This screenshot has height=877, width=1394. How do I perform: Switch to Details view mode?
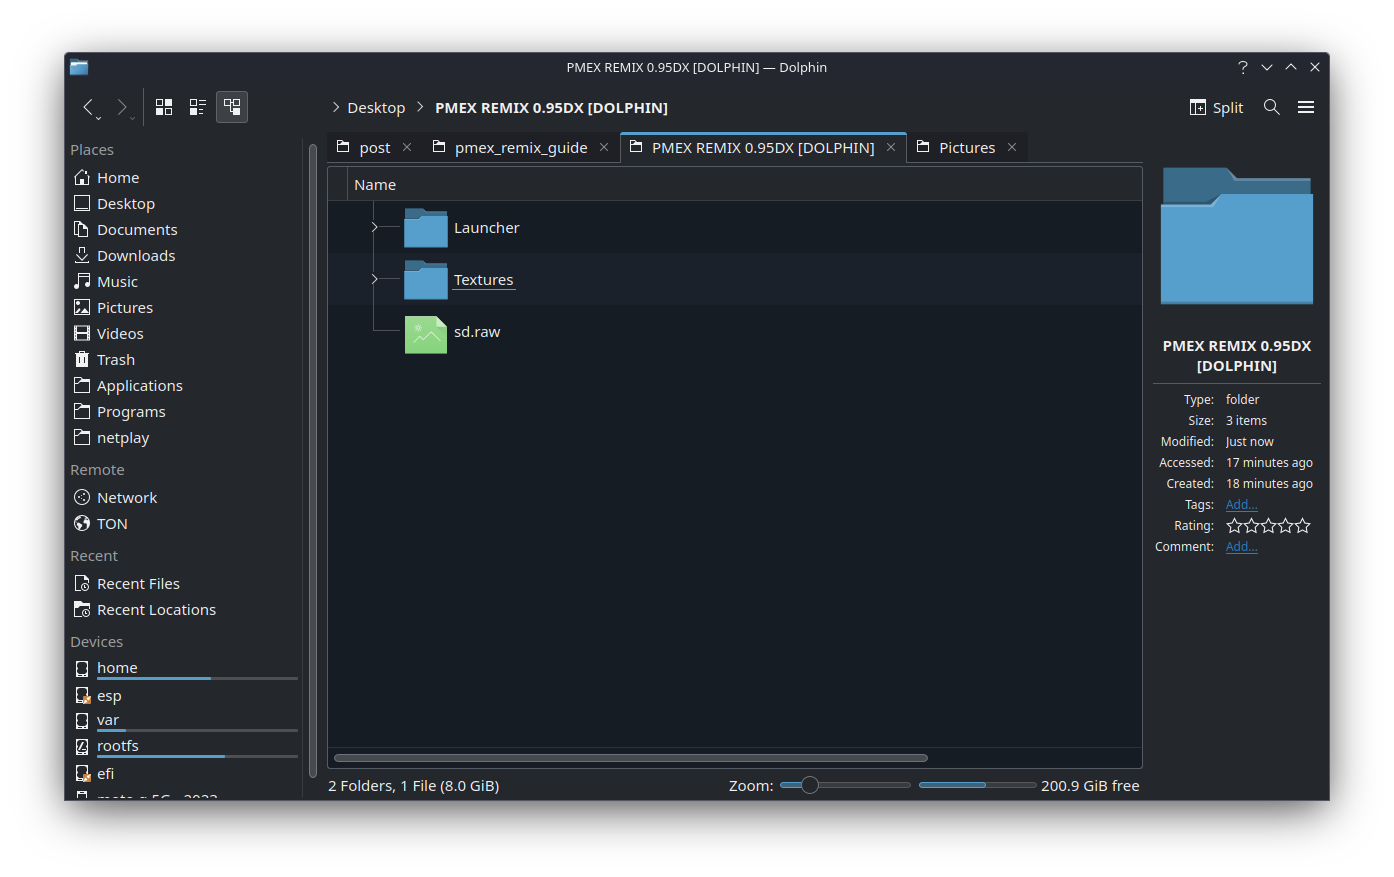(232, 107)
